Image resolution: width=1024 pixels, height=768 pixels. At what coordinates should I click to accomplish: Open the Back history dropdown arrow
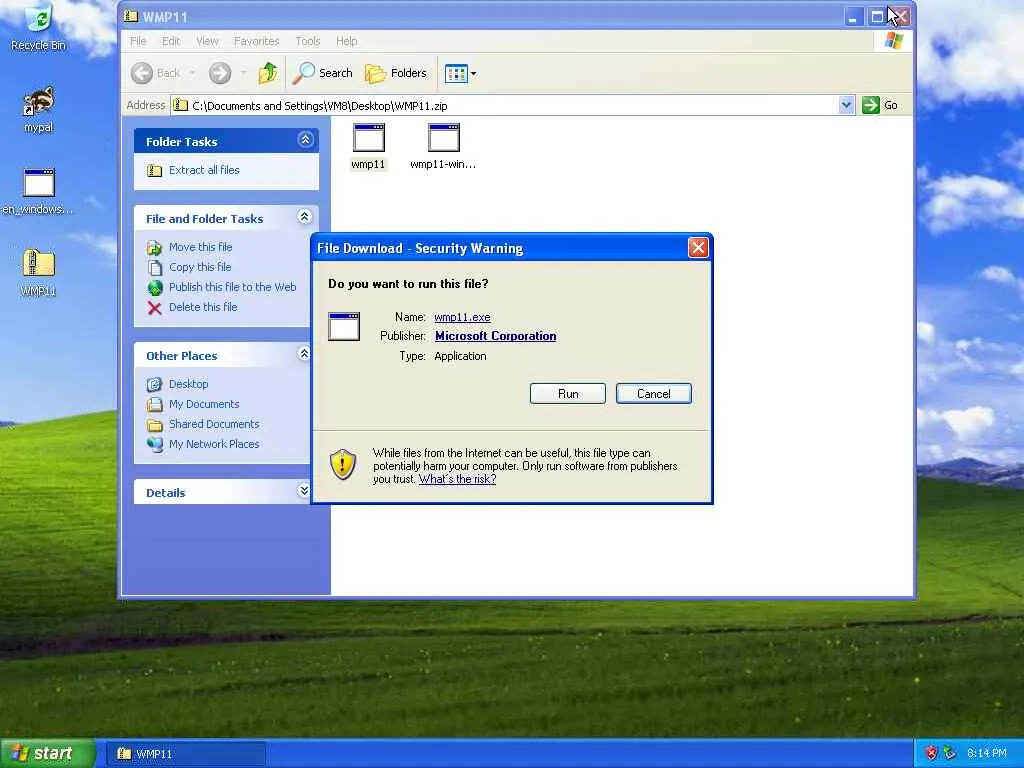tap(192, 73)
